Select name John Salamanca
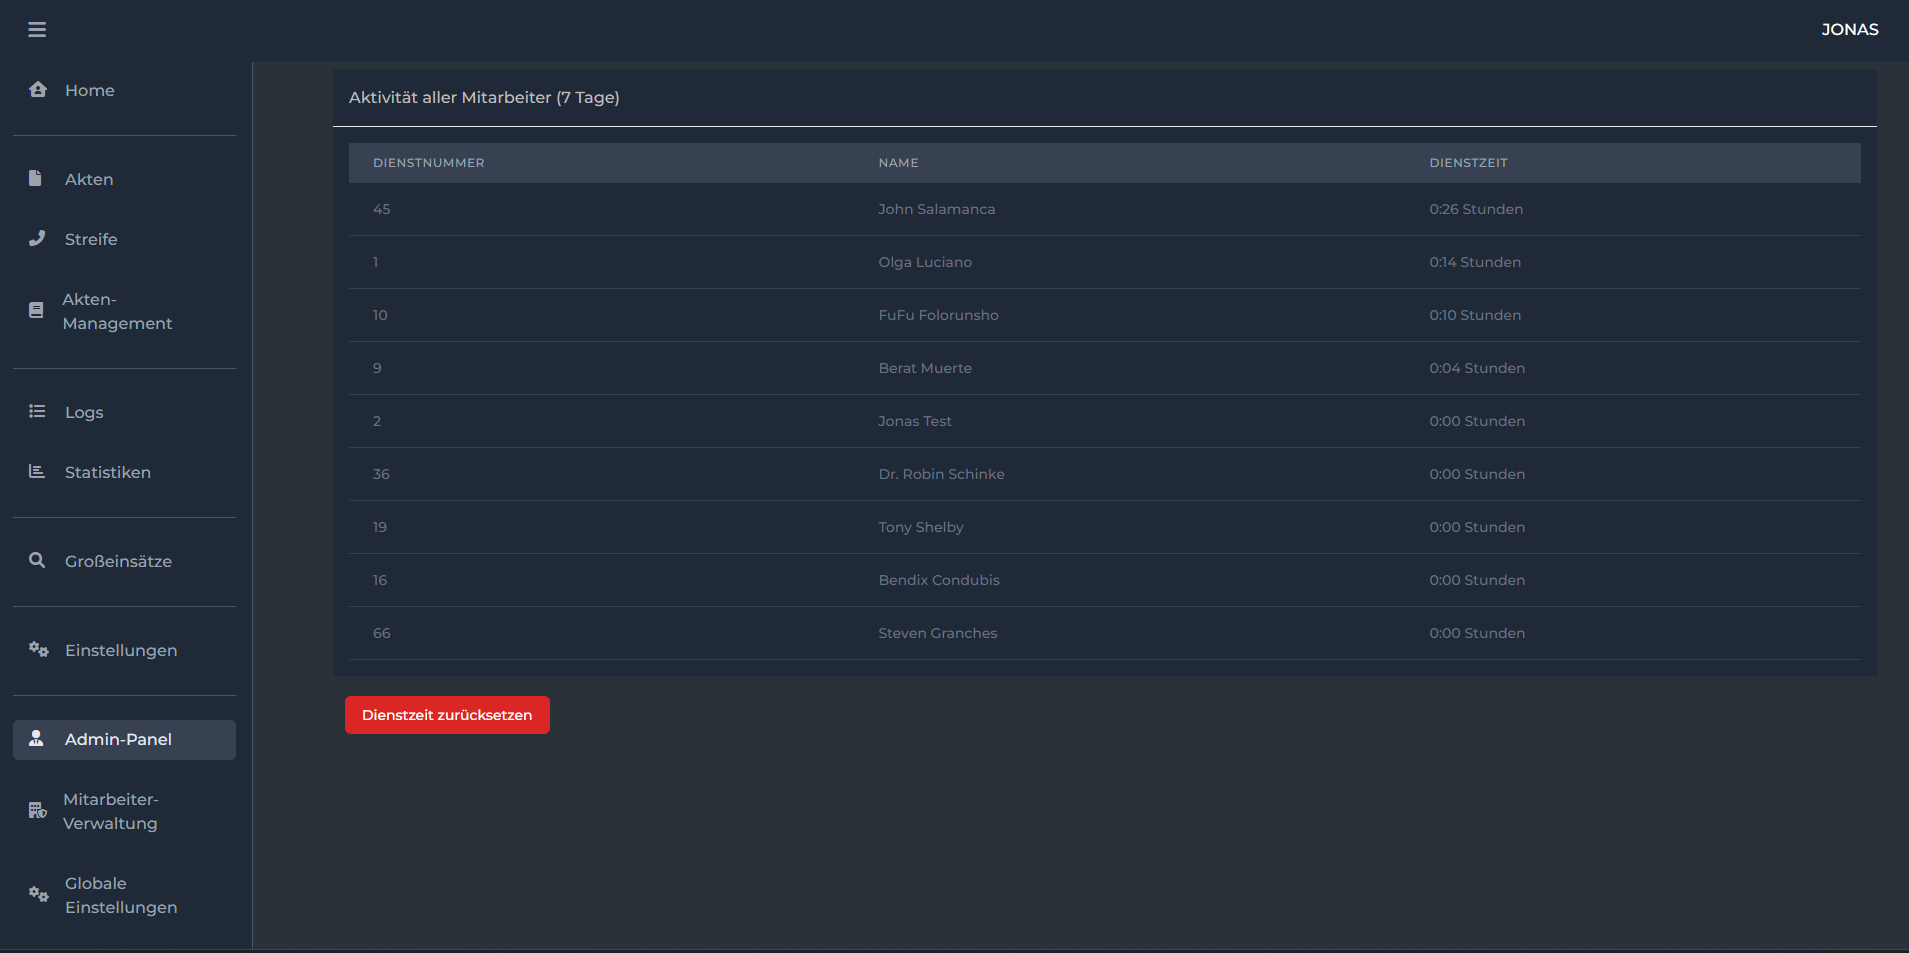This screenshot has height=953, width=1909. tap(936, 209)
